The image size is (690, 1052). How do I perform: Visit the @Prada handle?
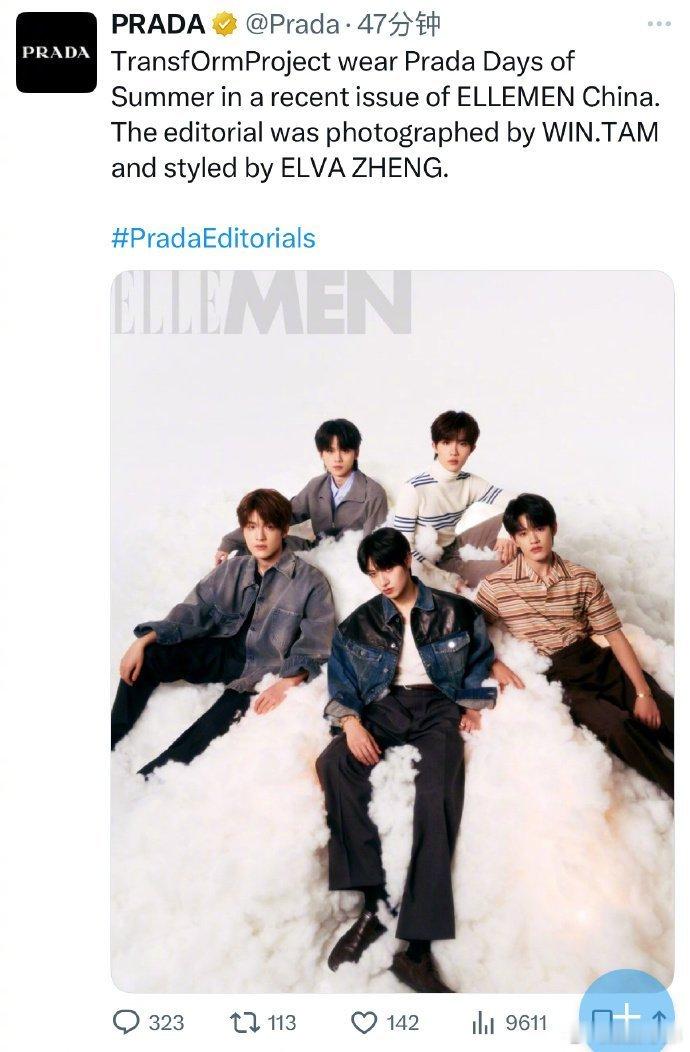point(293,25)
